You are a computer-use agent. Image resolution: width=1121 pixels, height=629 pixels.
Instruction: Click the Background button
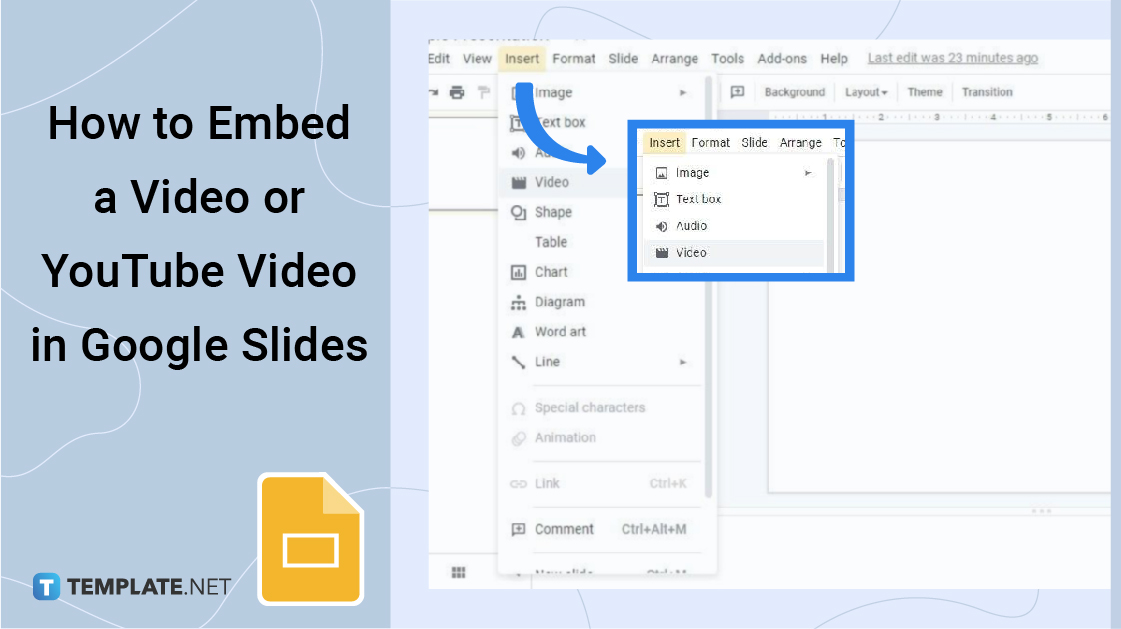click(x=794, y=92)
